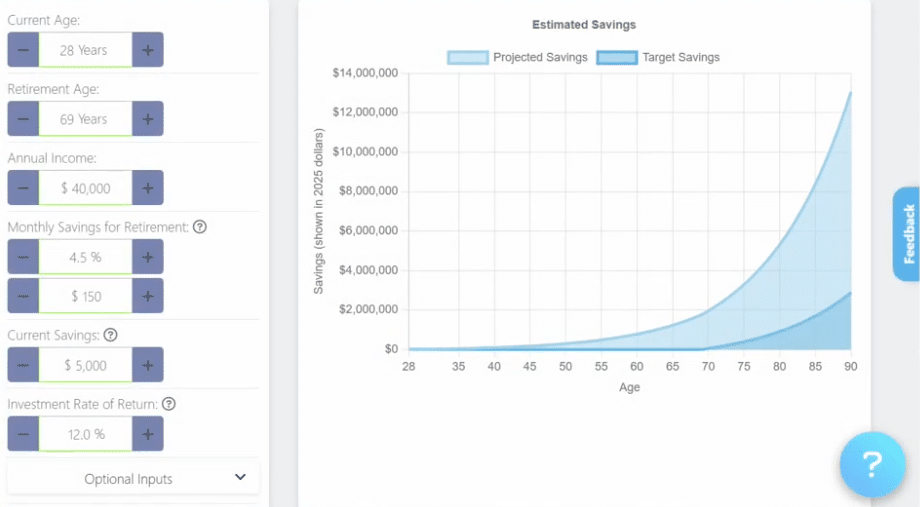Screen dimensions: 920x507
Task: Decrease Retirement Age with minus button
Action: (23, 119)
